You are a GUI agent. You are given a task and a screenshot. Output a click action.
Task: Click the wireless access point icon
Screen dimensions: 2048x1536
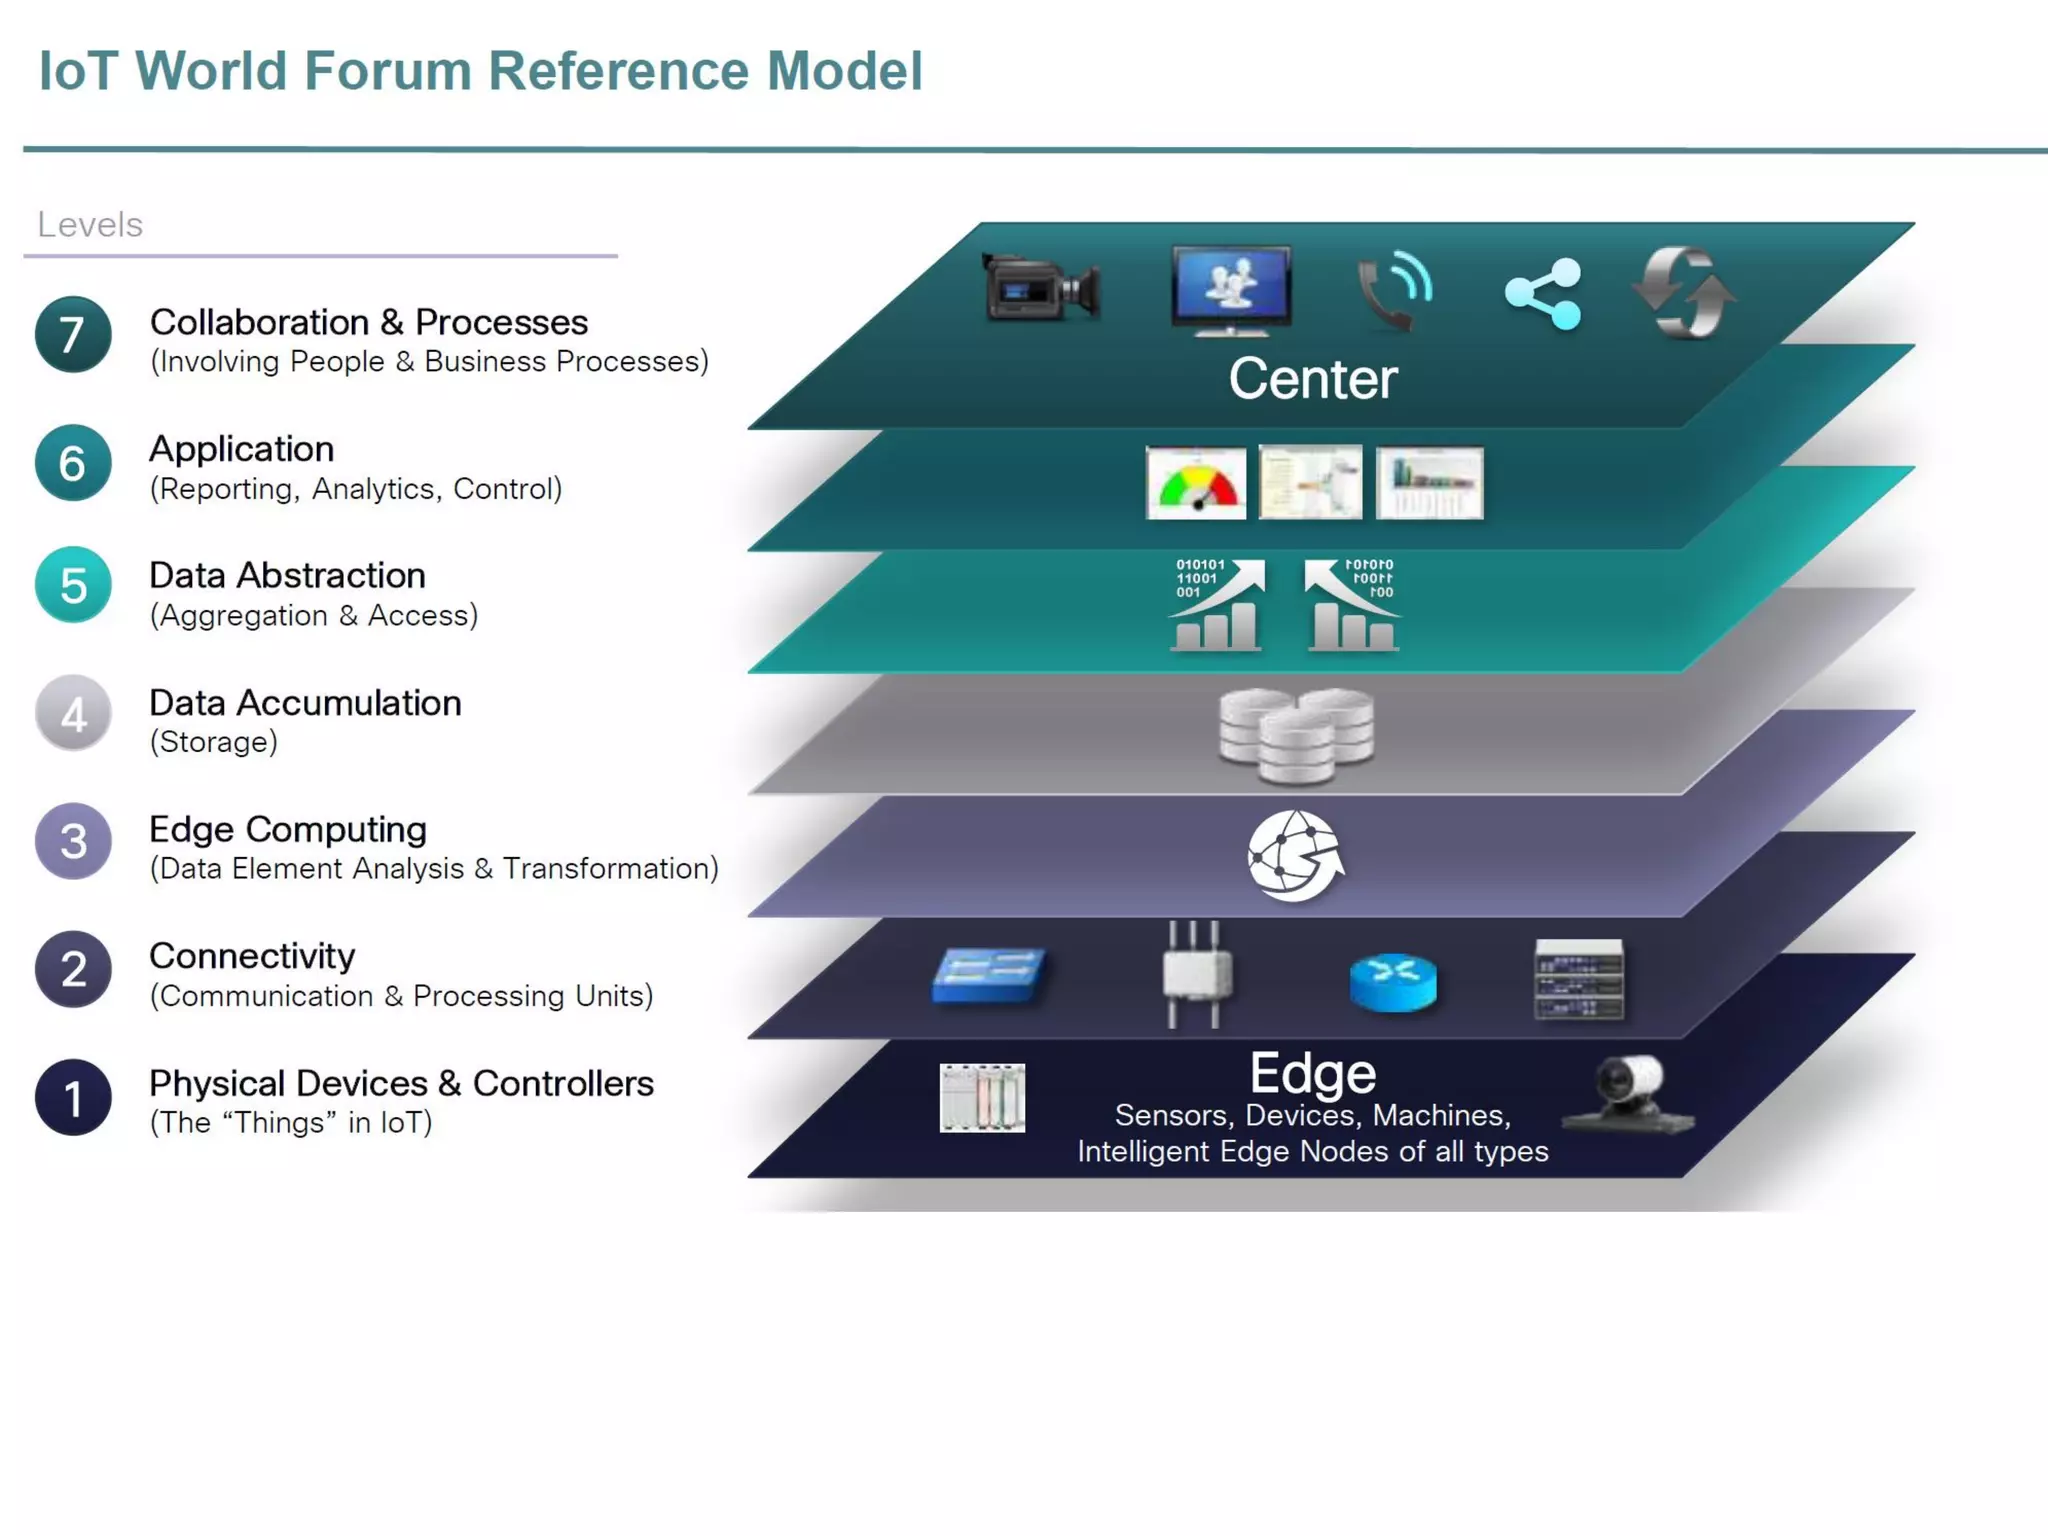point(1196,975)
